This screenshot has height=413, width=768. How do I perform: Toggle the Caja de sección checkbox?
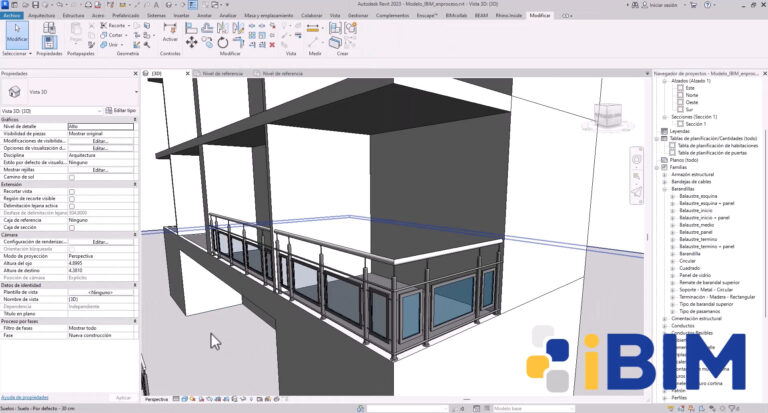(71, 228)
